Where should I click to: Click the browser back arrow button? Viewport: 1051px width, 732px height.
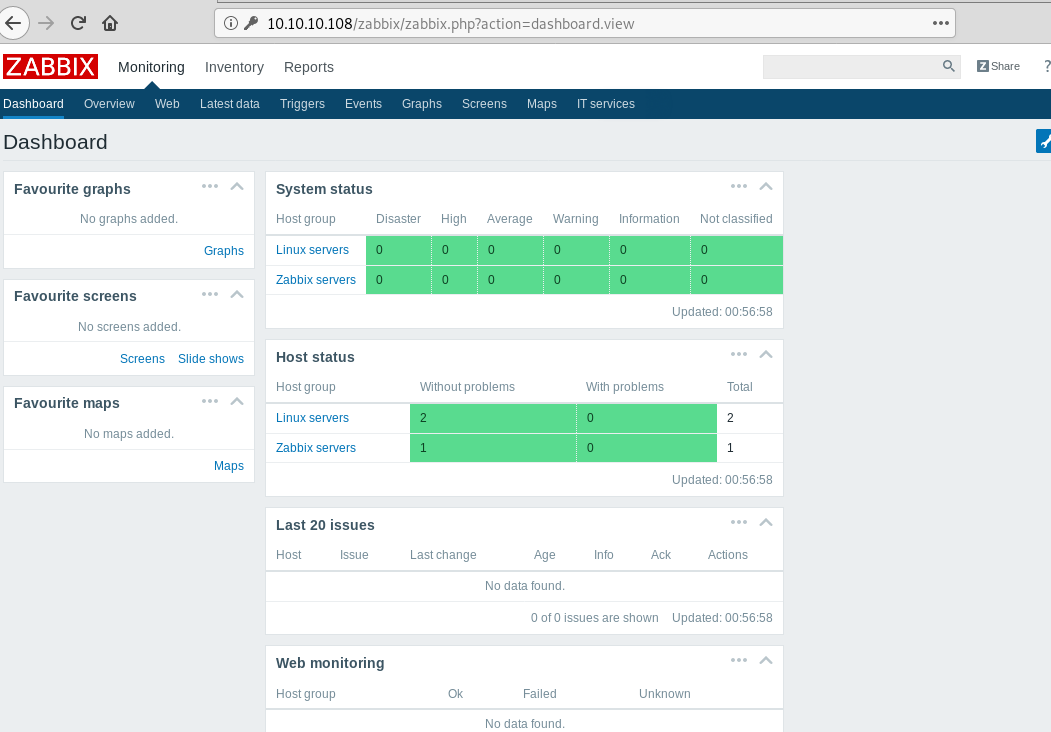[x=13, y=23]
